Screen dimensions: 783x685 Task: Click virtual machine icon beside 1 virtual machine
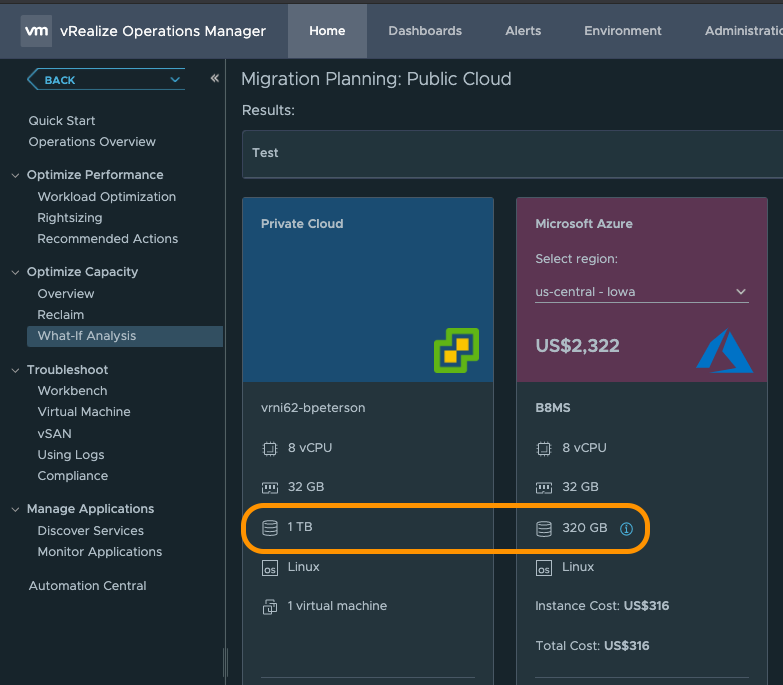point(270,607)
